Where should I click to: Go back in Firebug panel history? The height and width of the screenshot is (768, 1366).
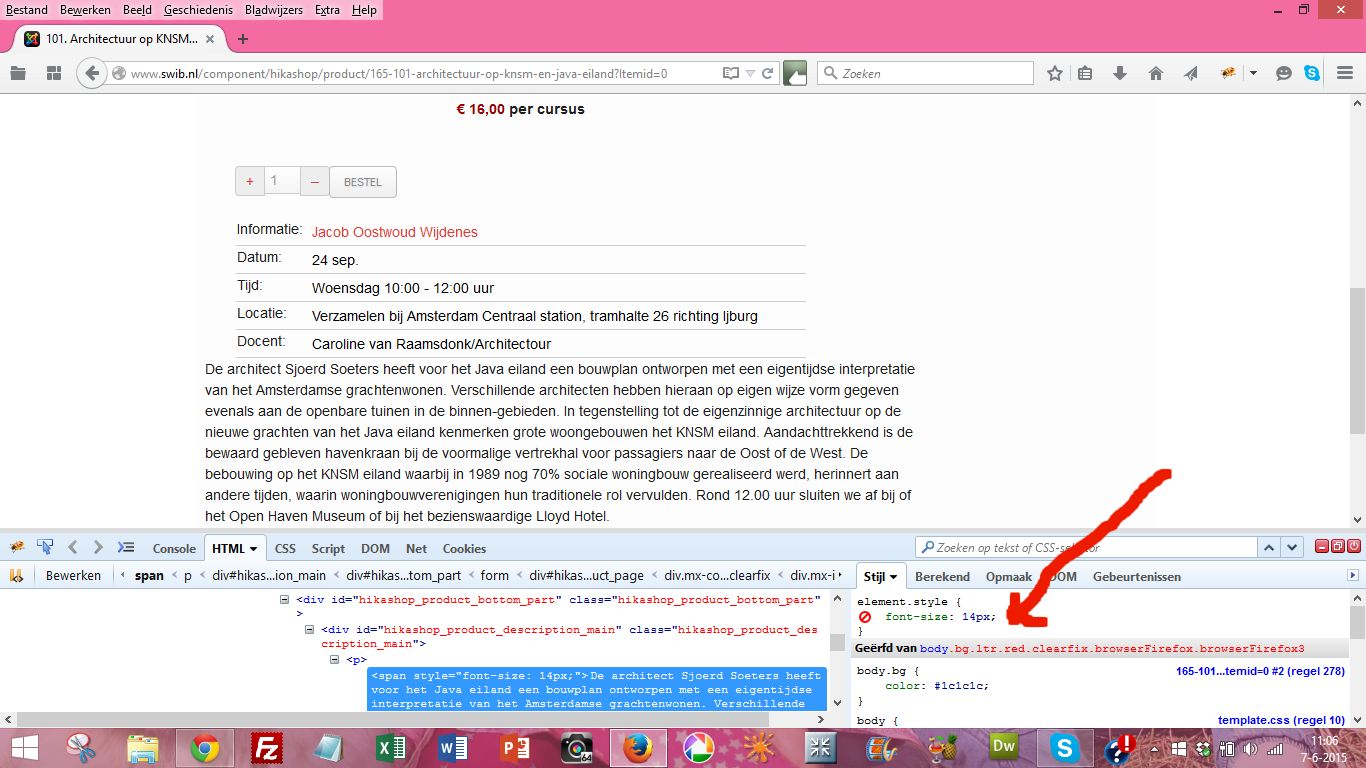click(x=72, y=548)
